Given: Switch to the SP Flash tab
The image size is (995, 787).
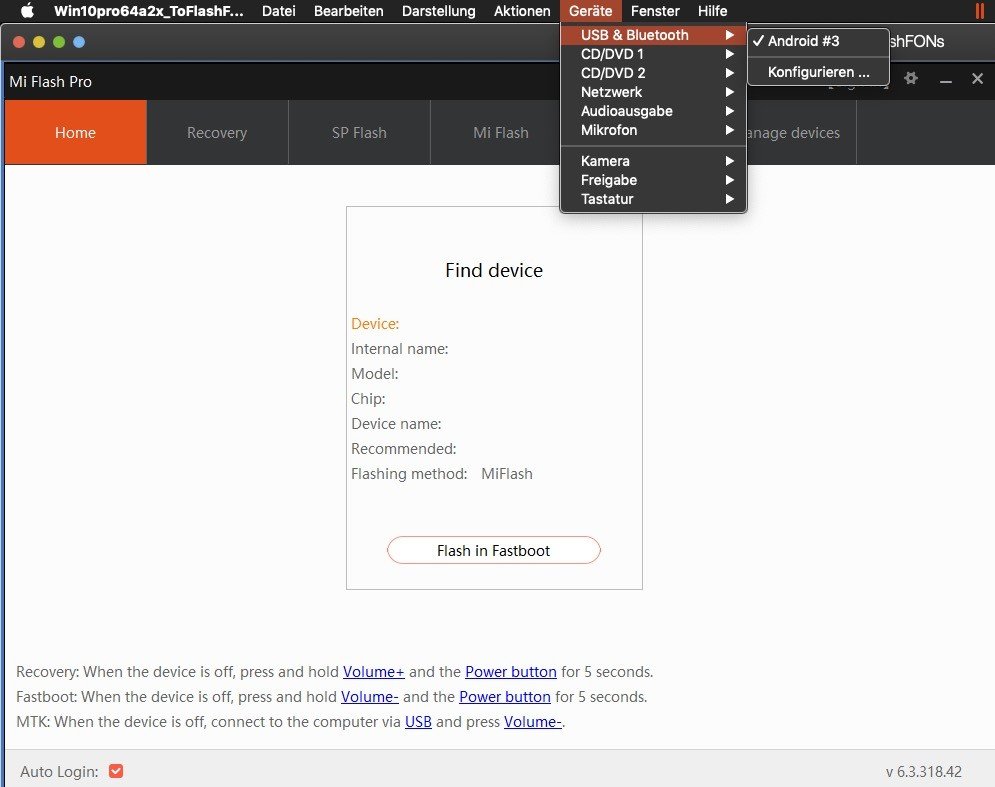Looking at the screenshot, I should point(359,132).
